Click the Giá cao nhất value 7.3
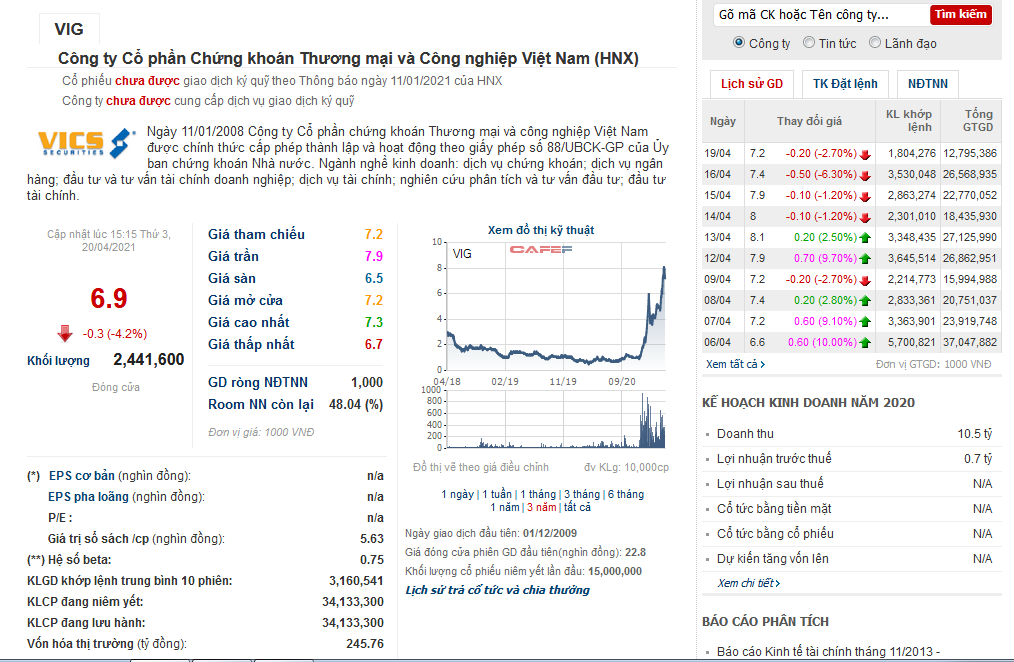 tap(374, 323)
